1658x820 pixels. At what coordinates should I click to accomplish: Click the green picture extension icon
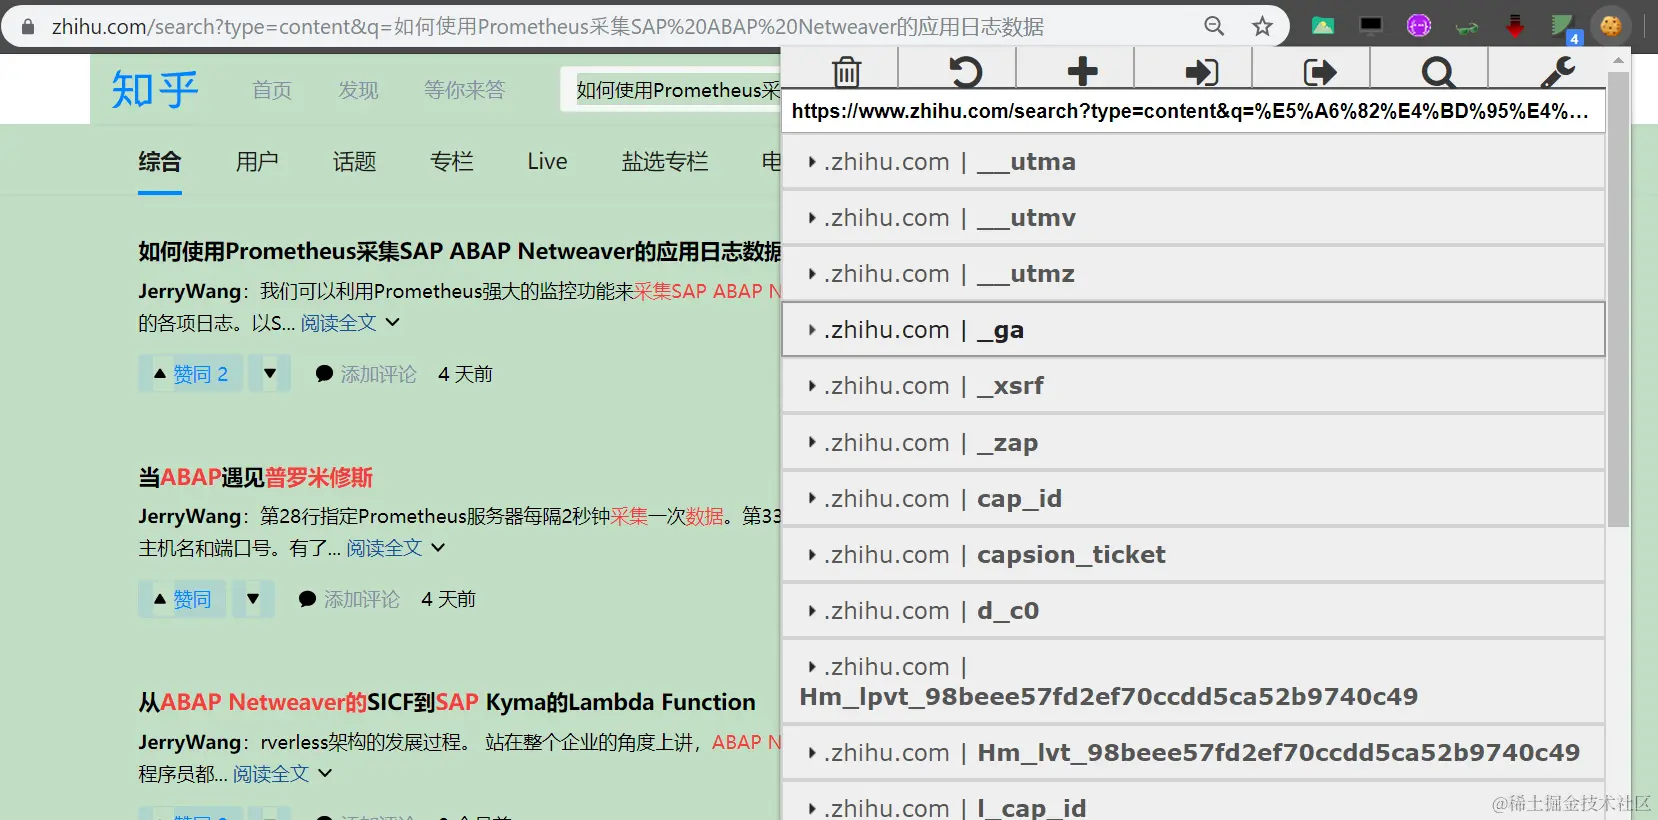click(x=1323, y=26)
